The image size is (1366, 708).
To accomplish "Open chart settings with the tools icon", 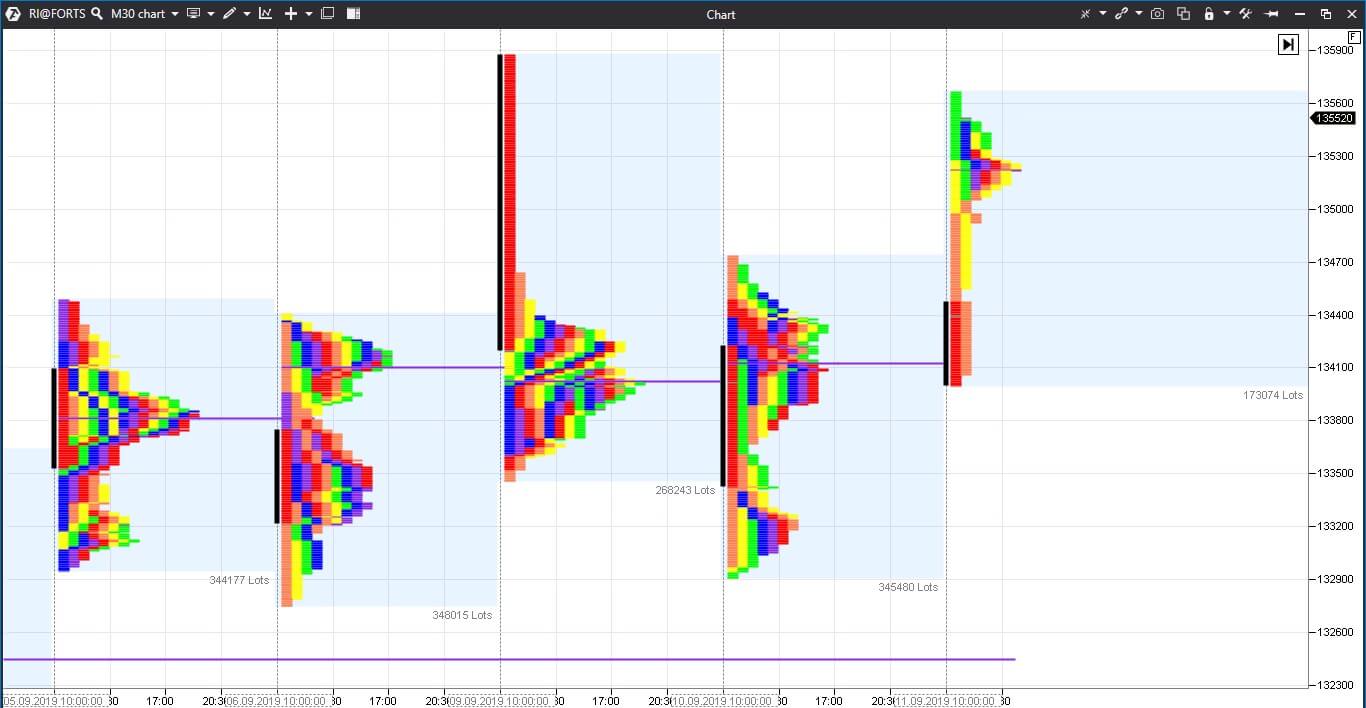I will pos(1245,14).
